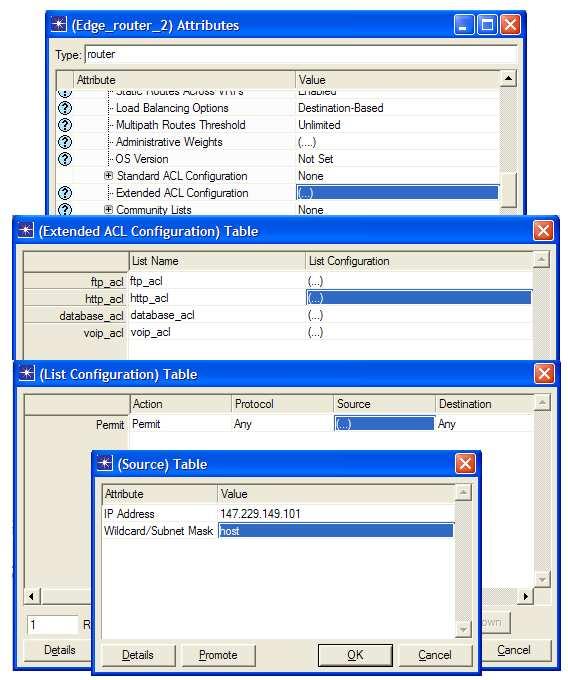Close the List Configuration Table window
Image resolution: width=568 pixels, height=680 pixels.
(544, 373)
